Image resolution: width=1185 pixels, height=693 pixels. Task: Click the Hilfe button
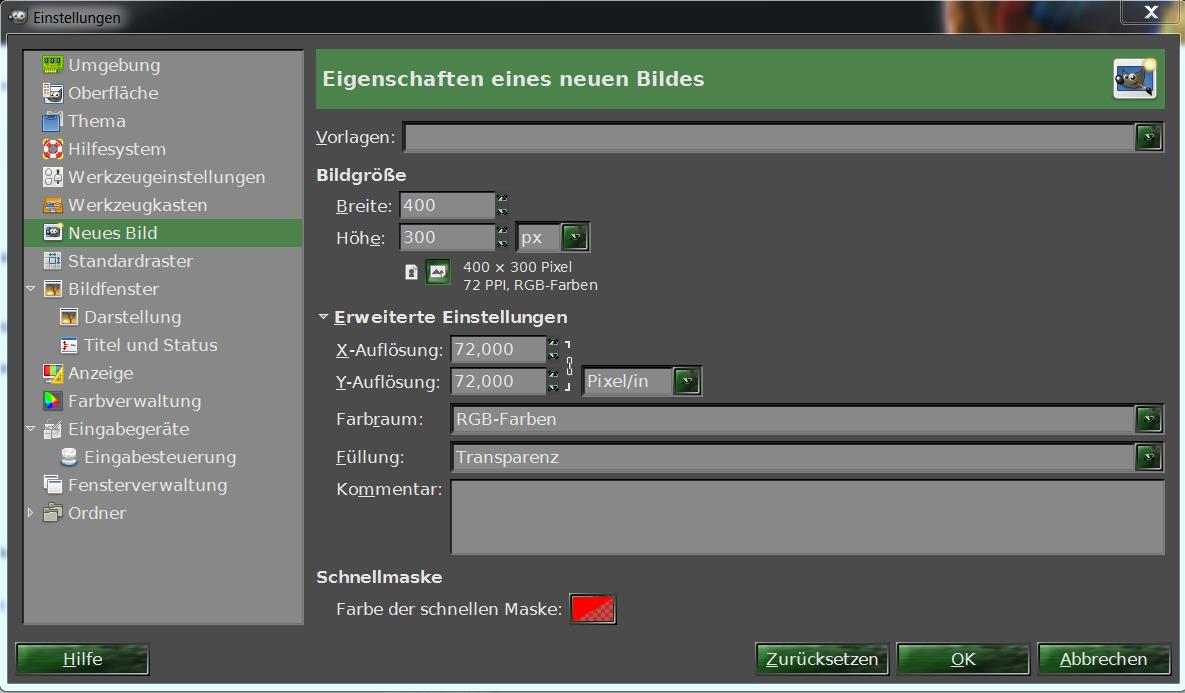point(82,659)
